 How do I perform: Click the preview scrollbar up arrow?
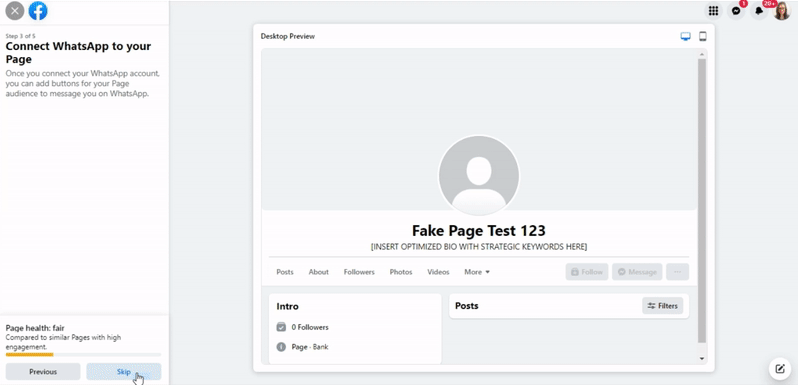click(702, 54)
